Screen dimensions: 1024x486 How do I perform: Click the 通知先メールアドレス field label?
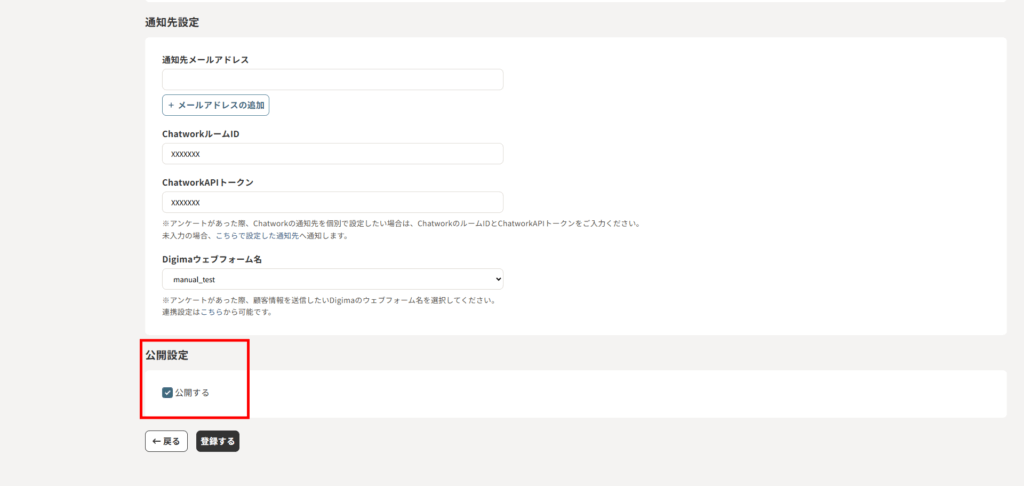click(205, 60)
